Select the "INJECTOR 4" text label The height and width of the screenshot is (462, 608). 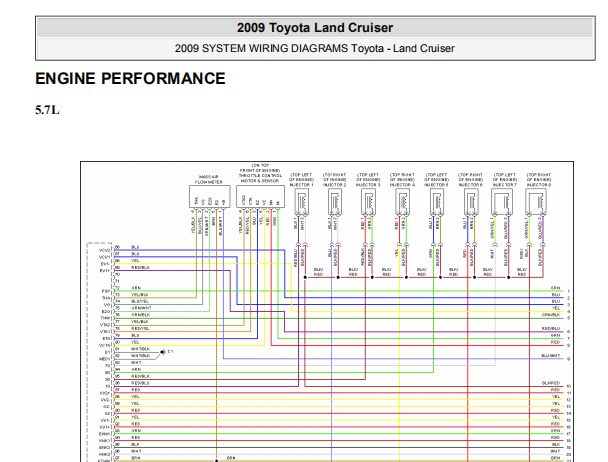[402, 185]
